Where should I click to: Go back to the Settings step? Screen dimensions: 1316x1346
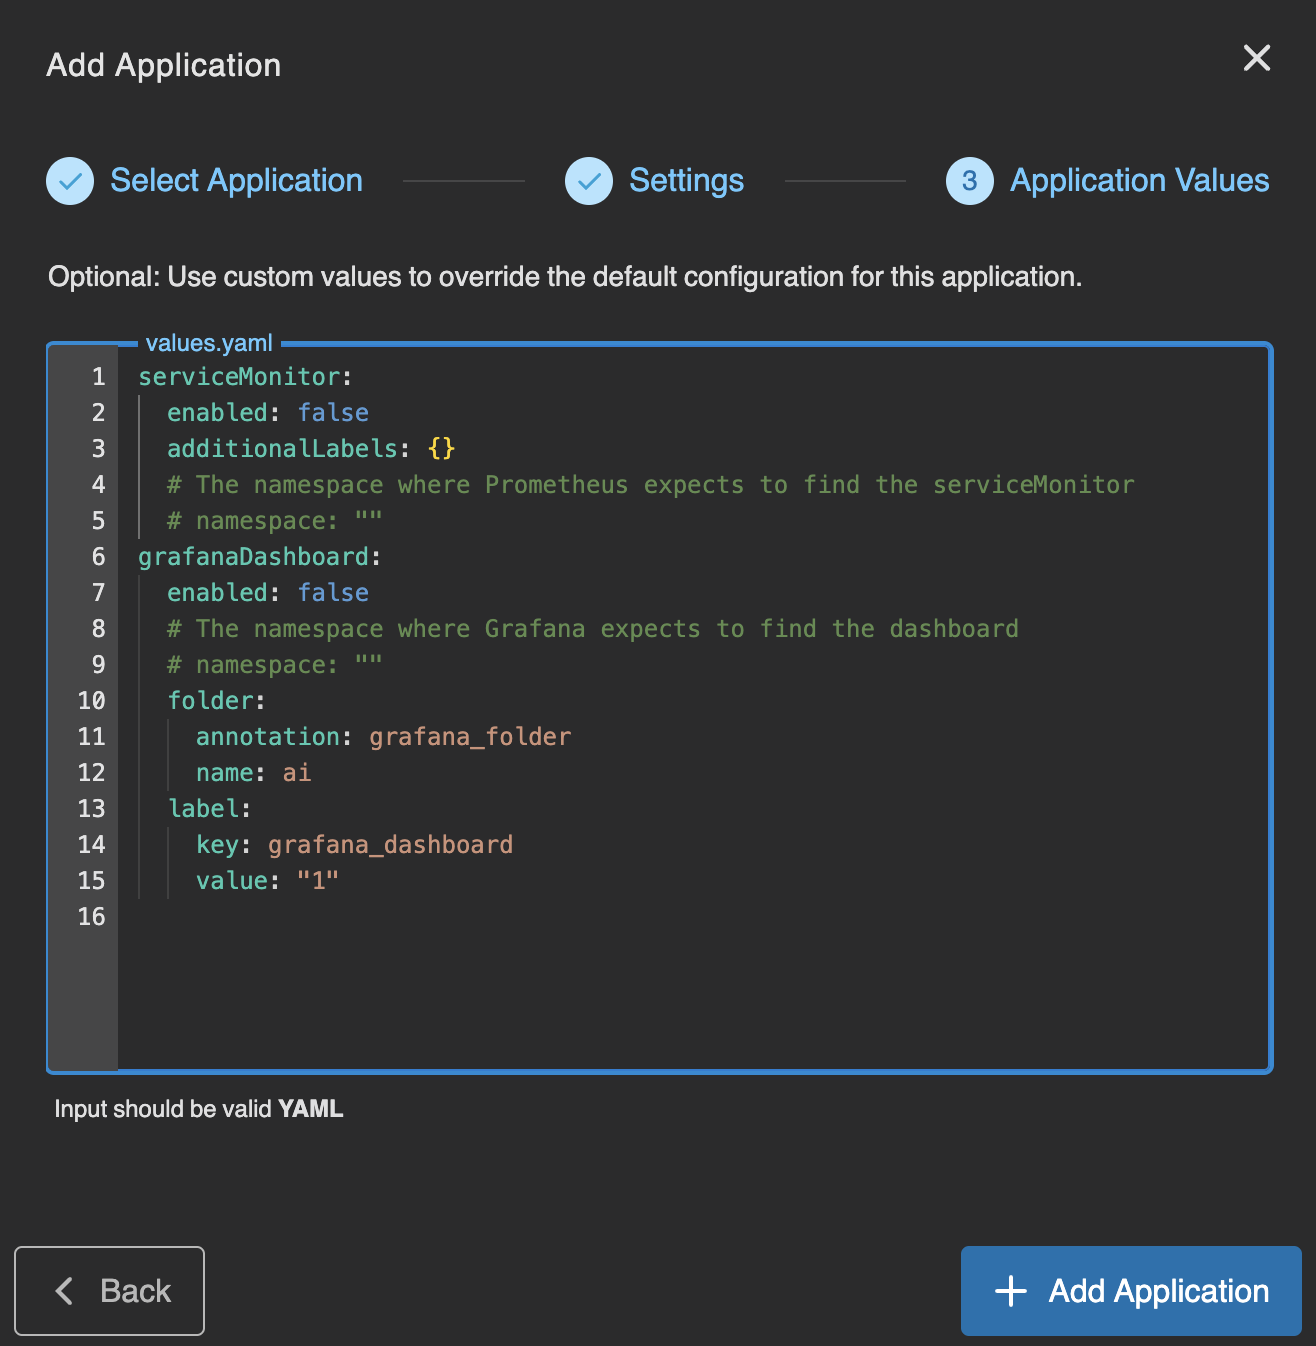point(686,181)
